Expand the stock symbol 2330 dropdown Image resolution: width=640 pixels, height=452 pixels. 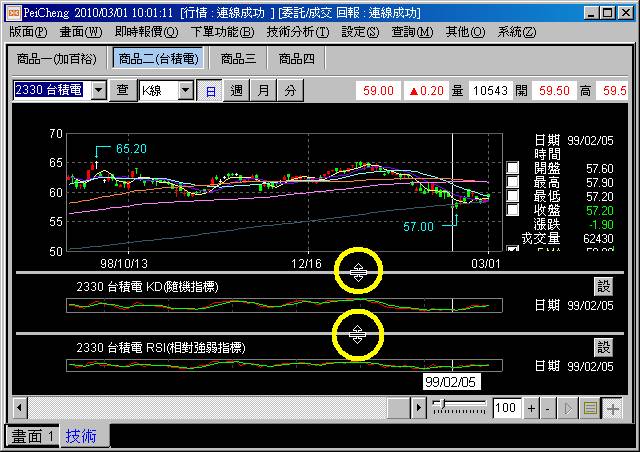(x=98, y=90)
